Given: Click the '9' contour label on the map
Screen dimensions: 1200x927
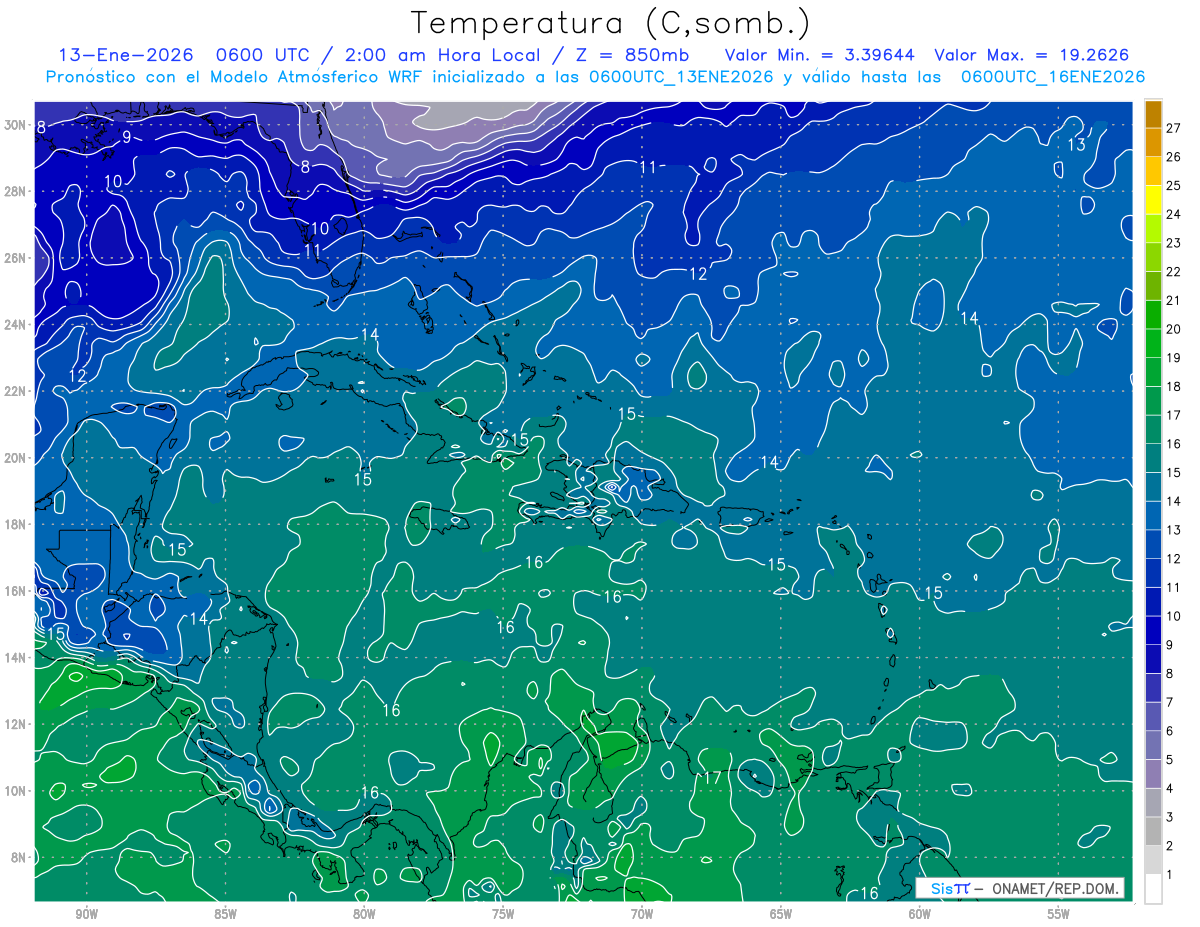Looking at the screenshot, I should point(127,137).
